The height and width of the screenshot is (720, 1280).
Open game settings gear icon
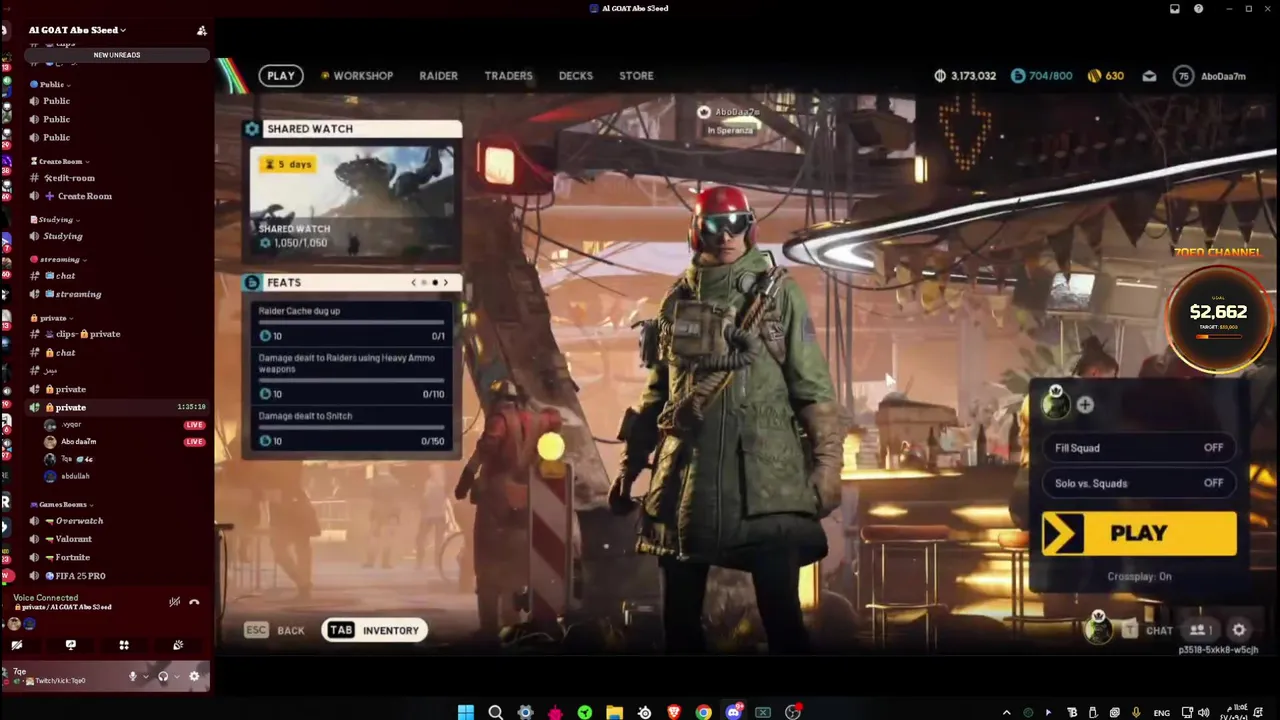tap(1239, 630)
